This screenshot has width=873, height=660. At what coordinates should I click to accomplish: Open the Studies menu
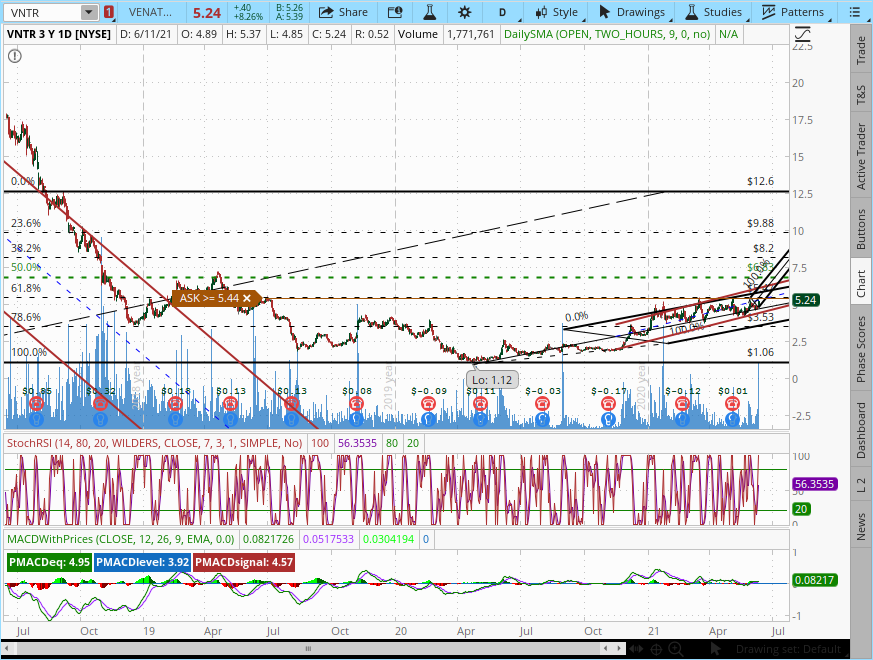click(x=712, y=12)
